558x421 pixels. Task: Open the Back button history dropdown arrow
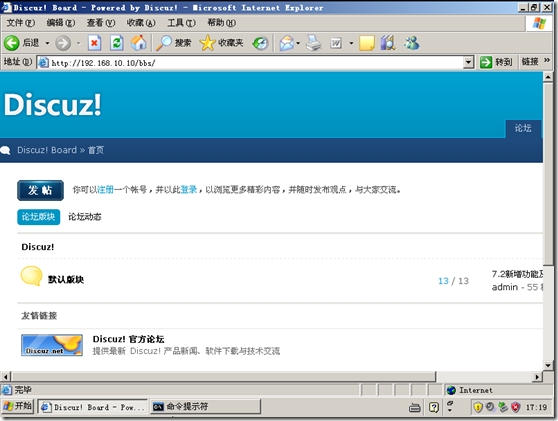click(x=47, y=43)
